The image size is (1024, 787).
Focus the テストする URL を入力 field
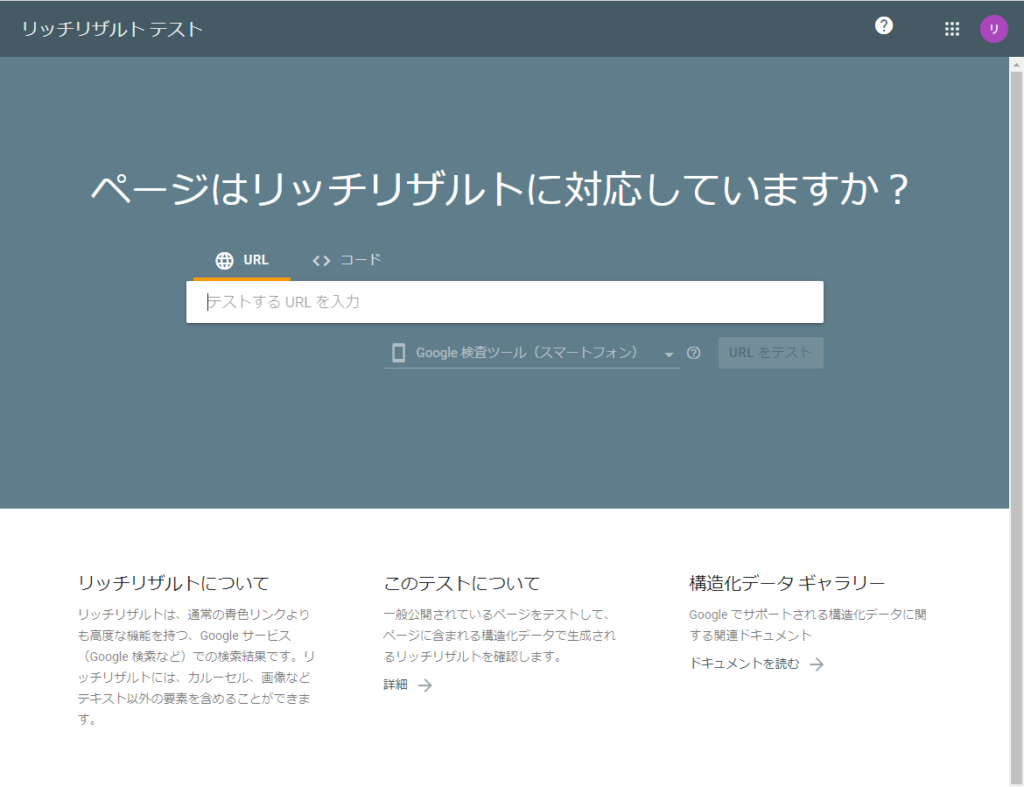(505, 302)
